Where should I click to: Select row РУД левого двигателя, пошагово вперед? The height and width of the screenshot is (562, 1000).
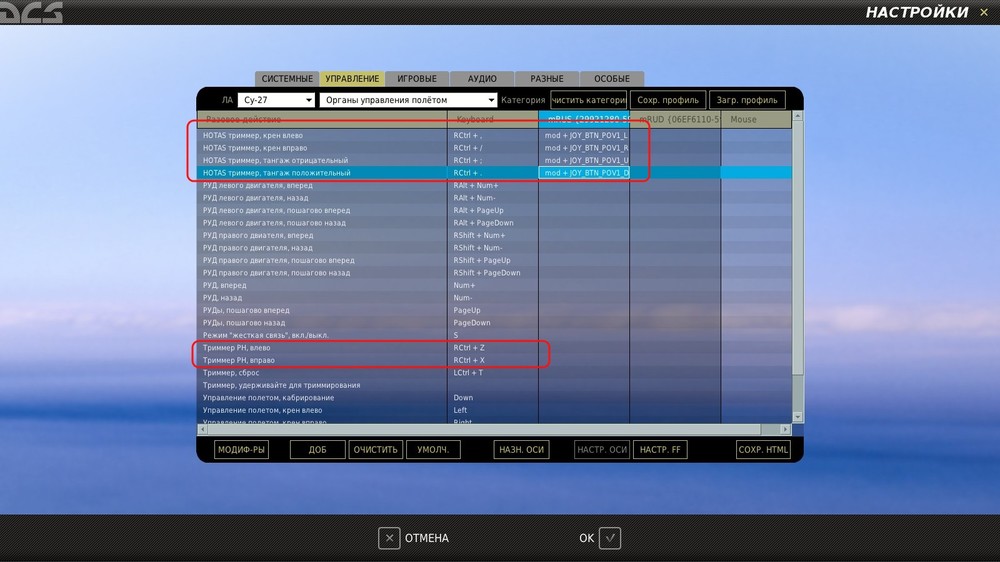point(494,210)
